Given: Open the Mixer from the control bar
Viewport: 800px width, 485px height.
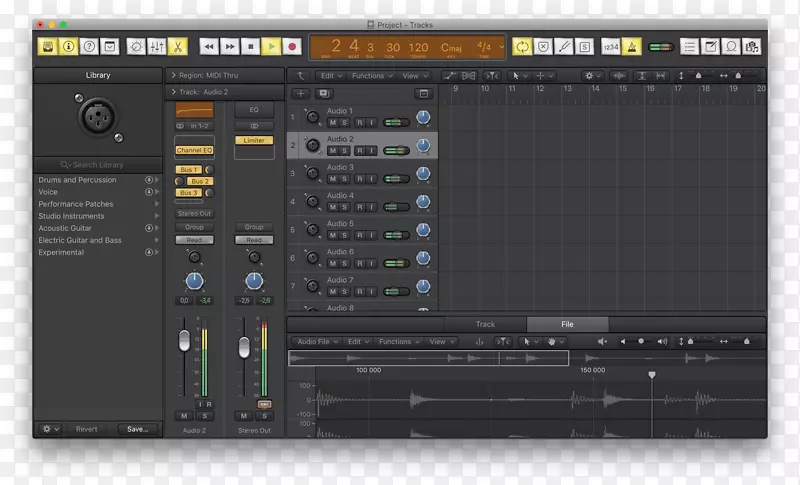Looking at the screenshot, I should click(156, 46).
